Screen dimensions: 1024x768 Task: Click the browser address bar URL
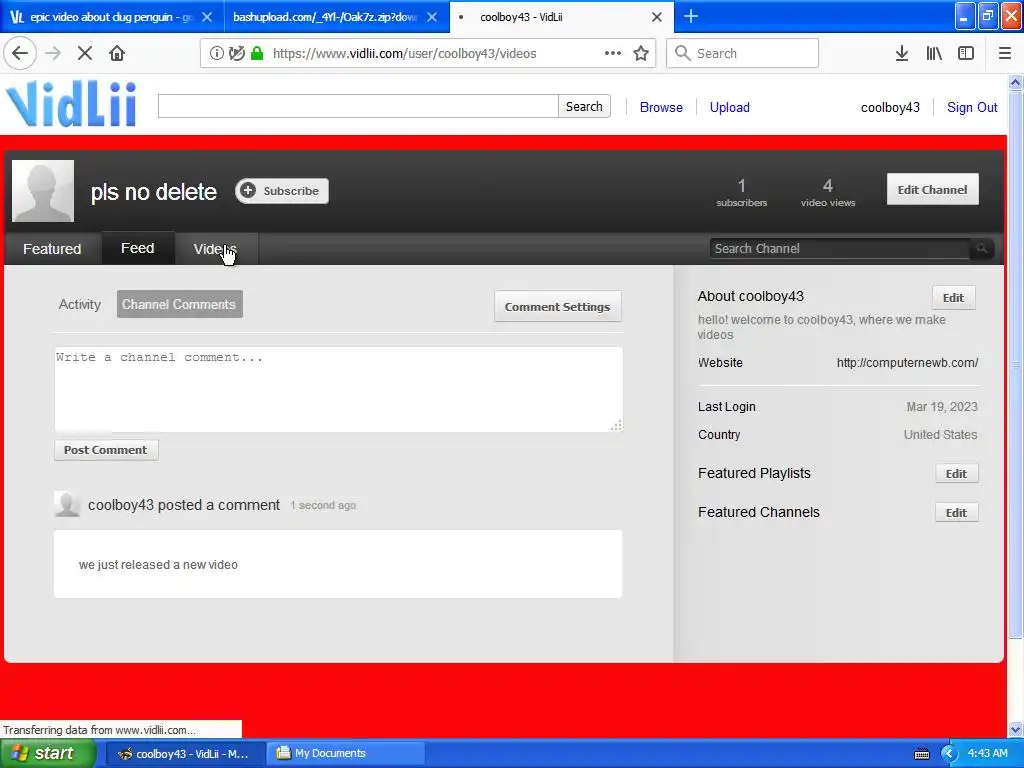(404, 54)
